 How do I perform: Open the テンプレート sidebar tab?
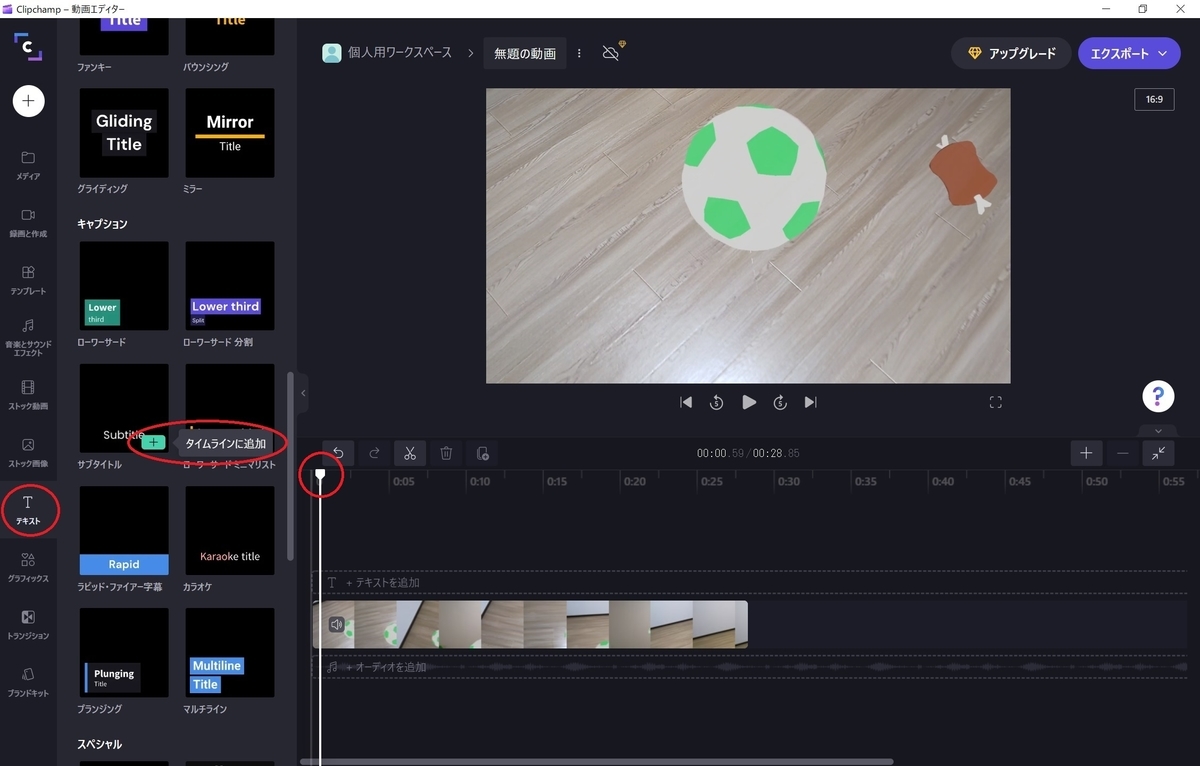[28, 280]
